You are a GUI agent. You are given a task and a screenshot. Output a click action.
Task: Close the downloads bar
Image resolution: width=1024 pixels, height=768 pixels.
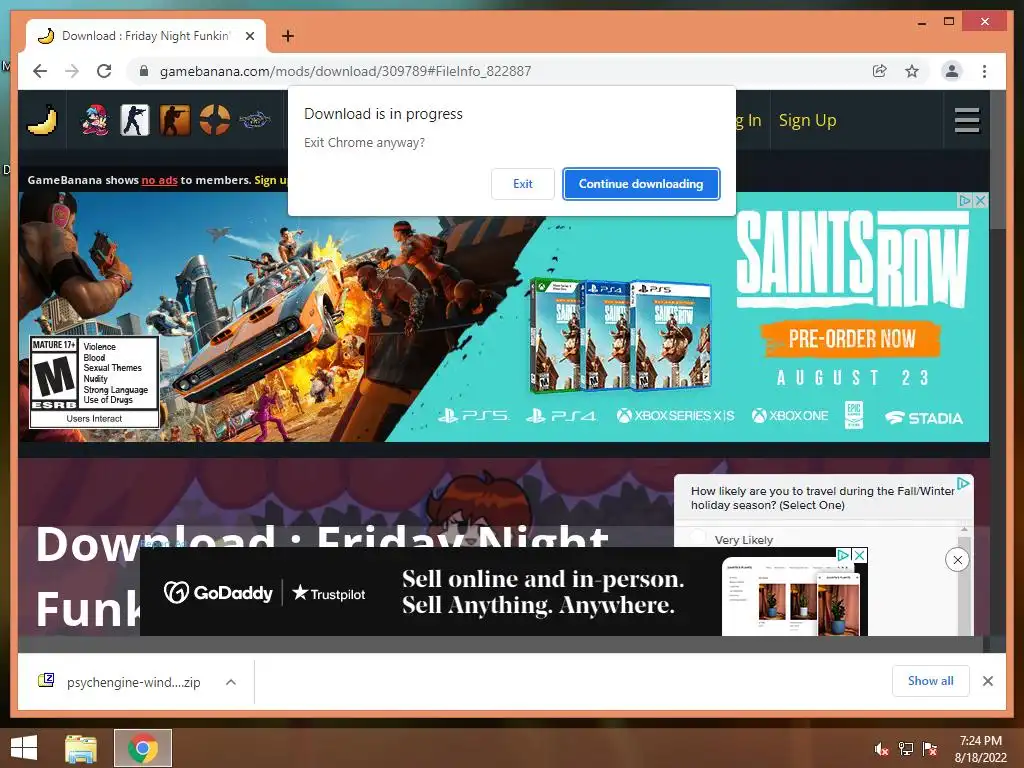(988, 681)
